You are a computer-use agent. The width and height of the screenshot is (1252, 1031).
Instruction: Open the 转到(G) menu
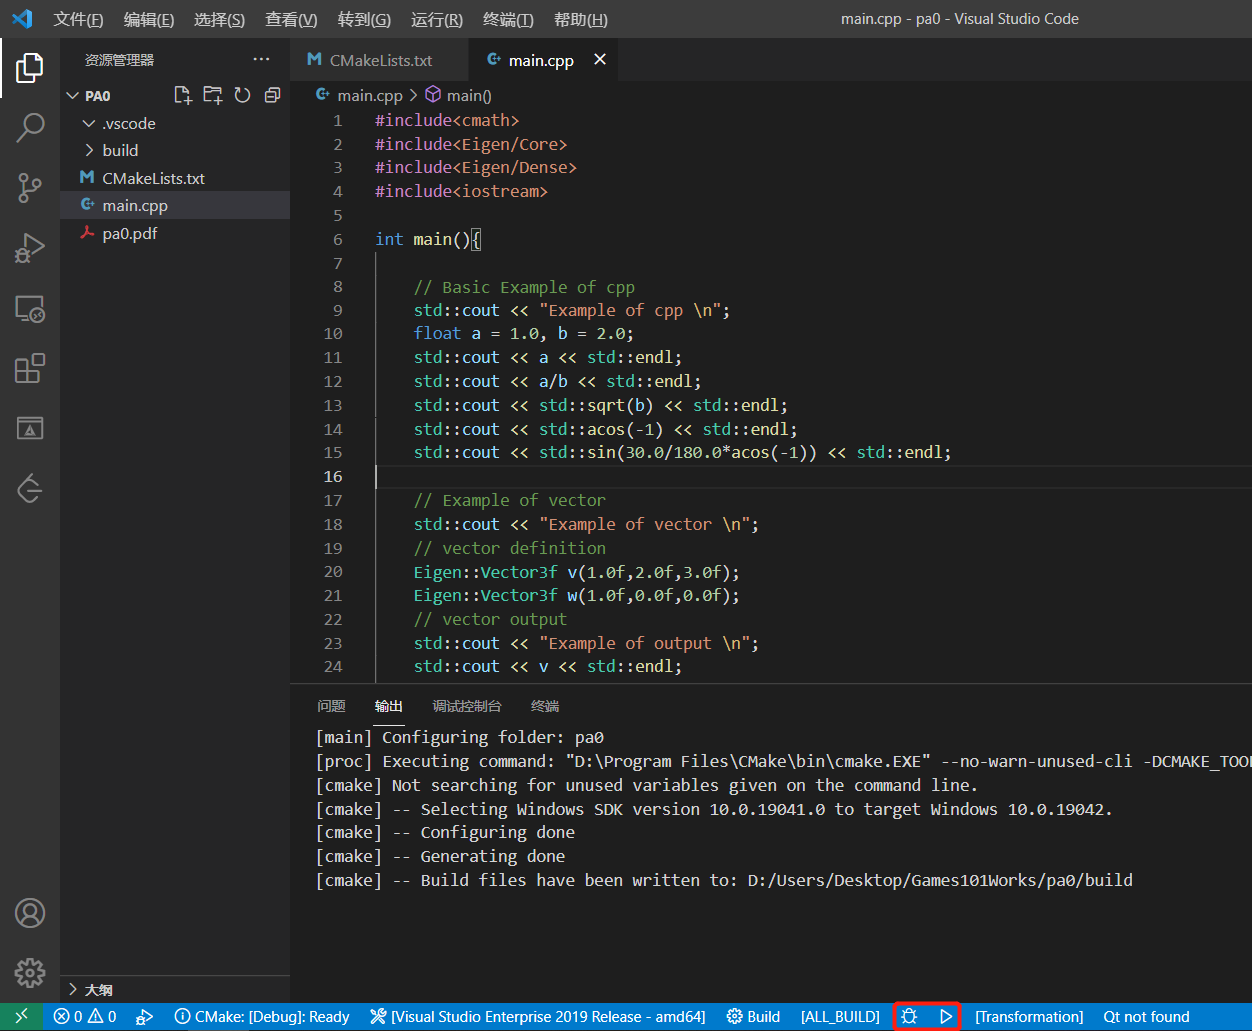[364, 20]
